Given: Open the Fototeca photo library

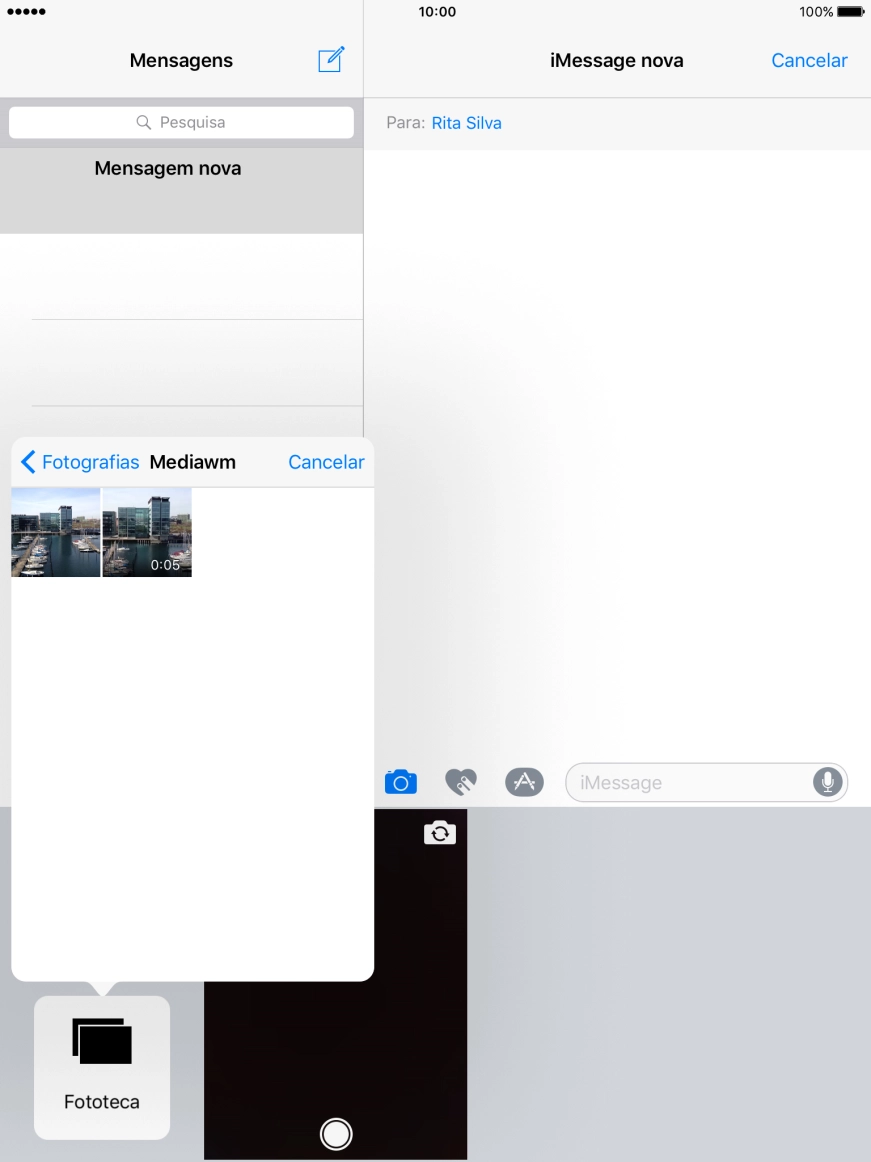Looking at the screenshot, I should tap(102, 1067).
